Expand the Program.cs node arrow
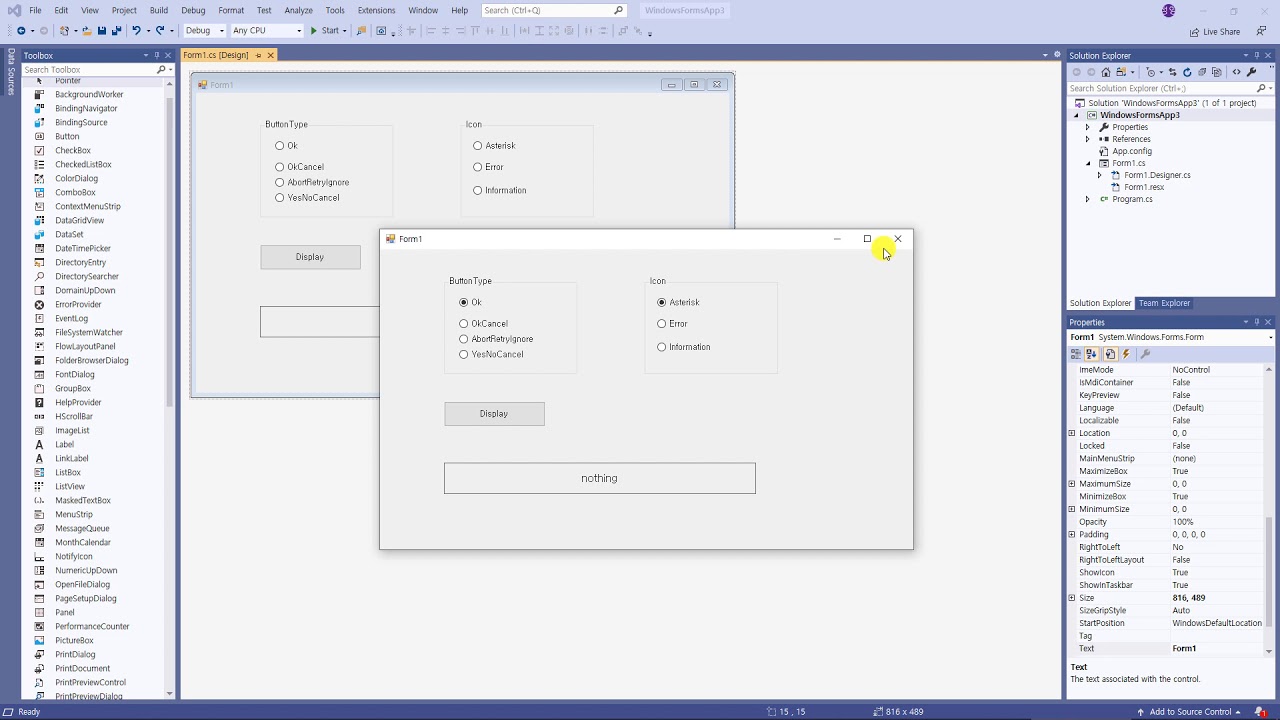The height and width of the screenshot is (720, 1280). click(x=1088, y=199)
